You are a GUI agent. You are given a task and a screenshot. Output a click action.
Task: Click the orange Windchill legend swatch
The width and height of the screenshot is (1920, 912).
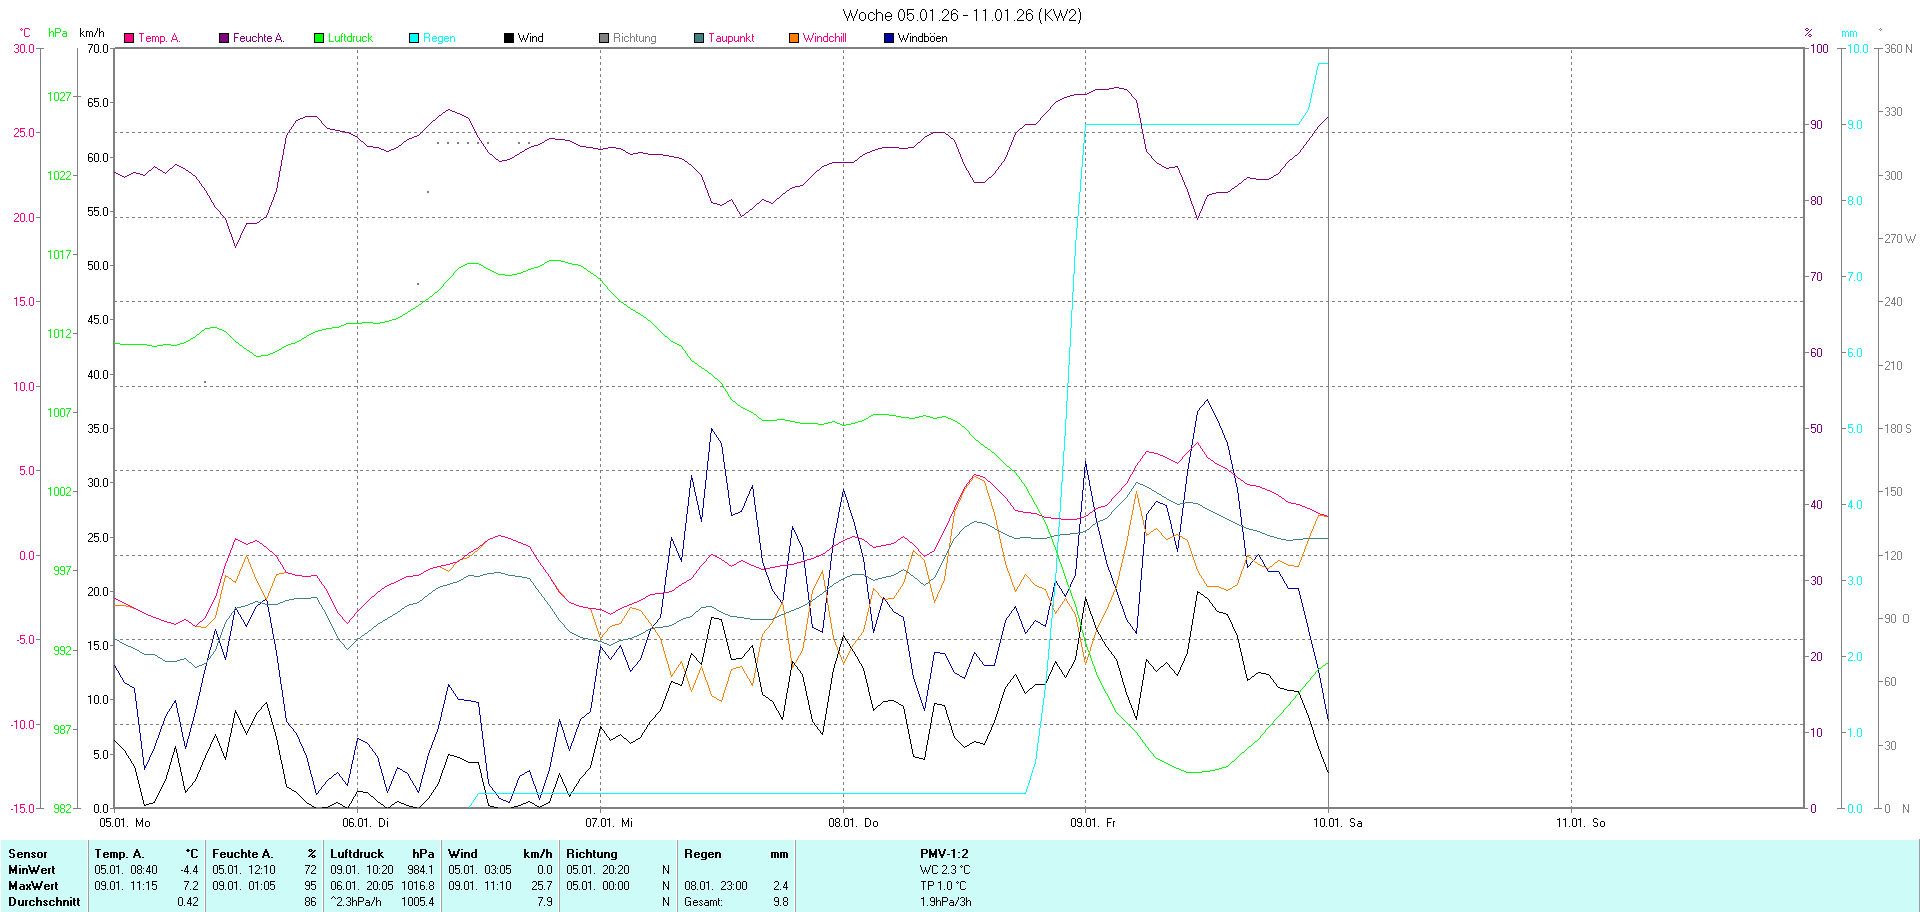click(x=794, y=38)
